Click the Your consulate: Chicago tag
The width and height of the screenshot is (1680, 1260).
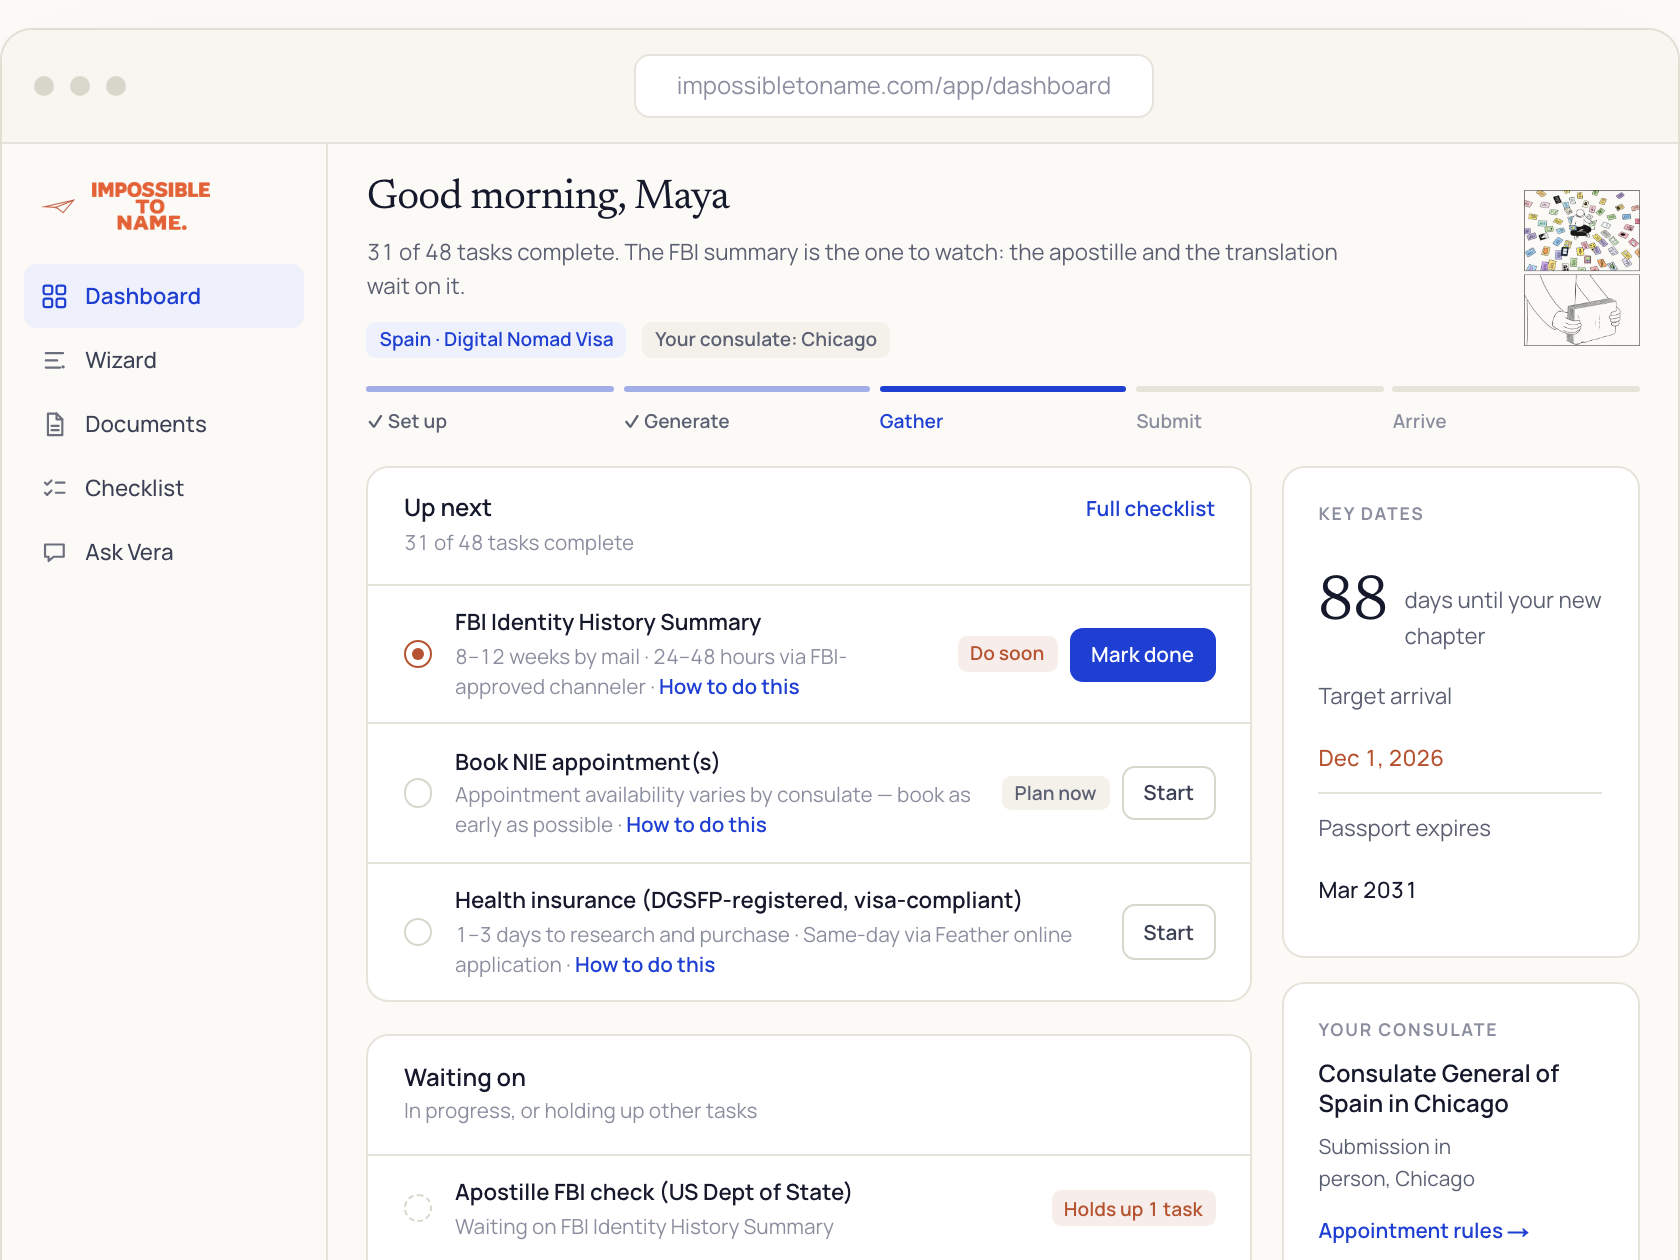766,340
